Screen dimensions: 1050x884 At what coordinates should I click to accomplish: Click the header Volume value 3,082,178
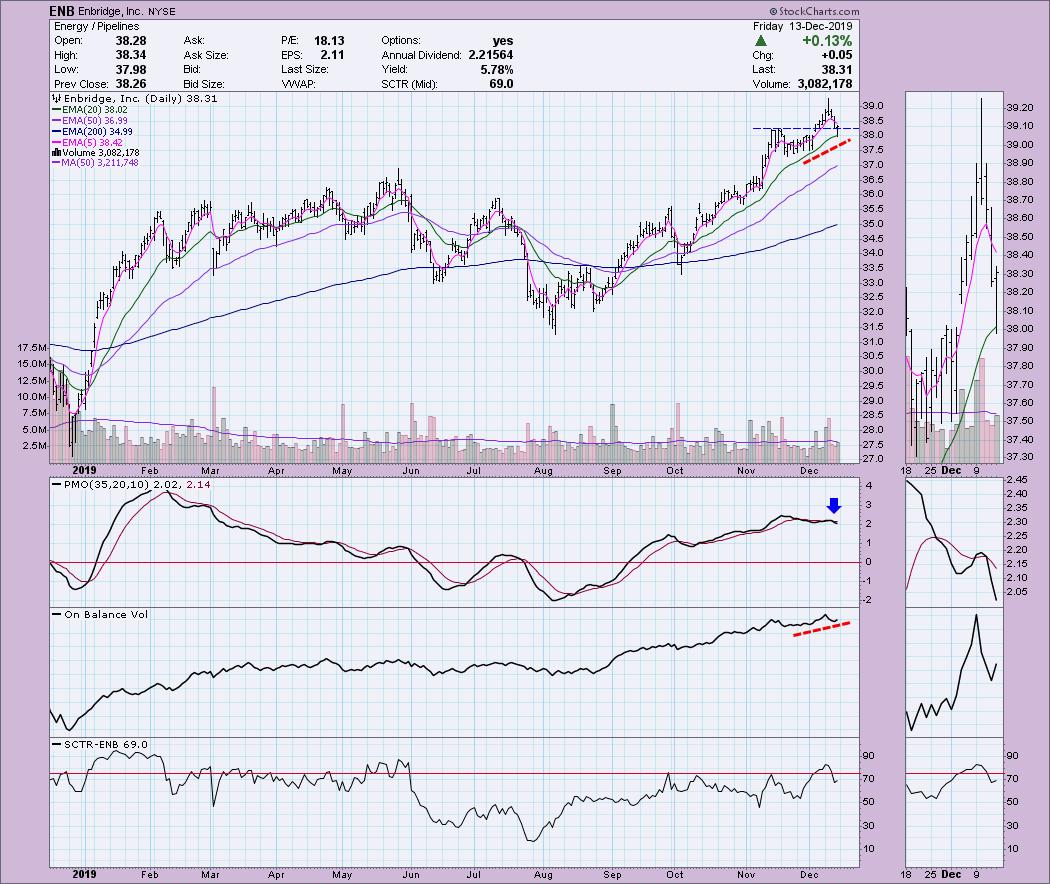[x=825, y=84]
